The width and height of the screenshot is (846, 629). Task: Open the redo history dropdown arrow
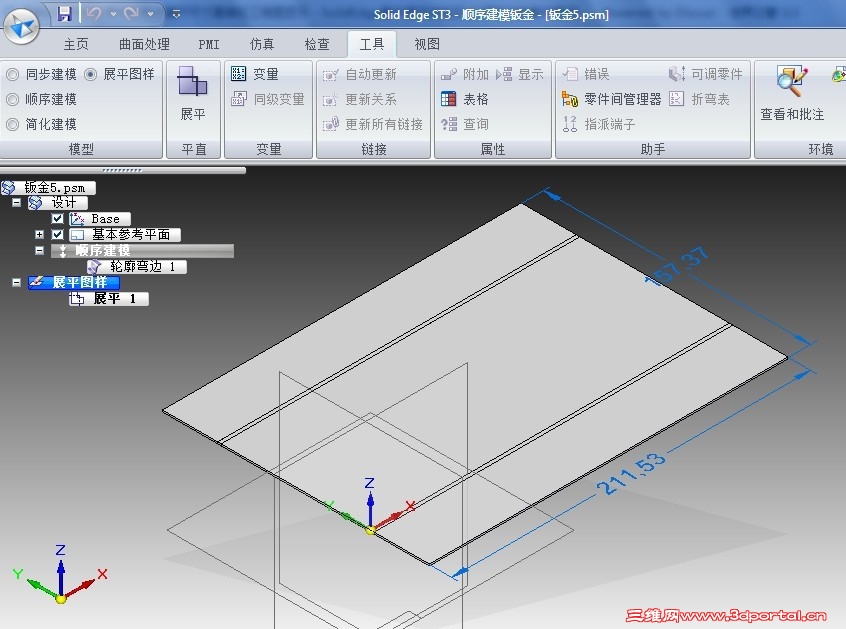[x=151, y=14]
